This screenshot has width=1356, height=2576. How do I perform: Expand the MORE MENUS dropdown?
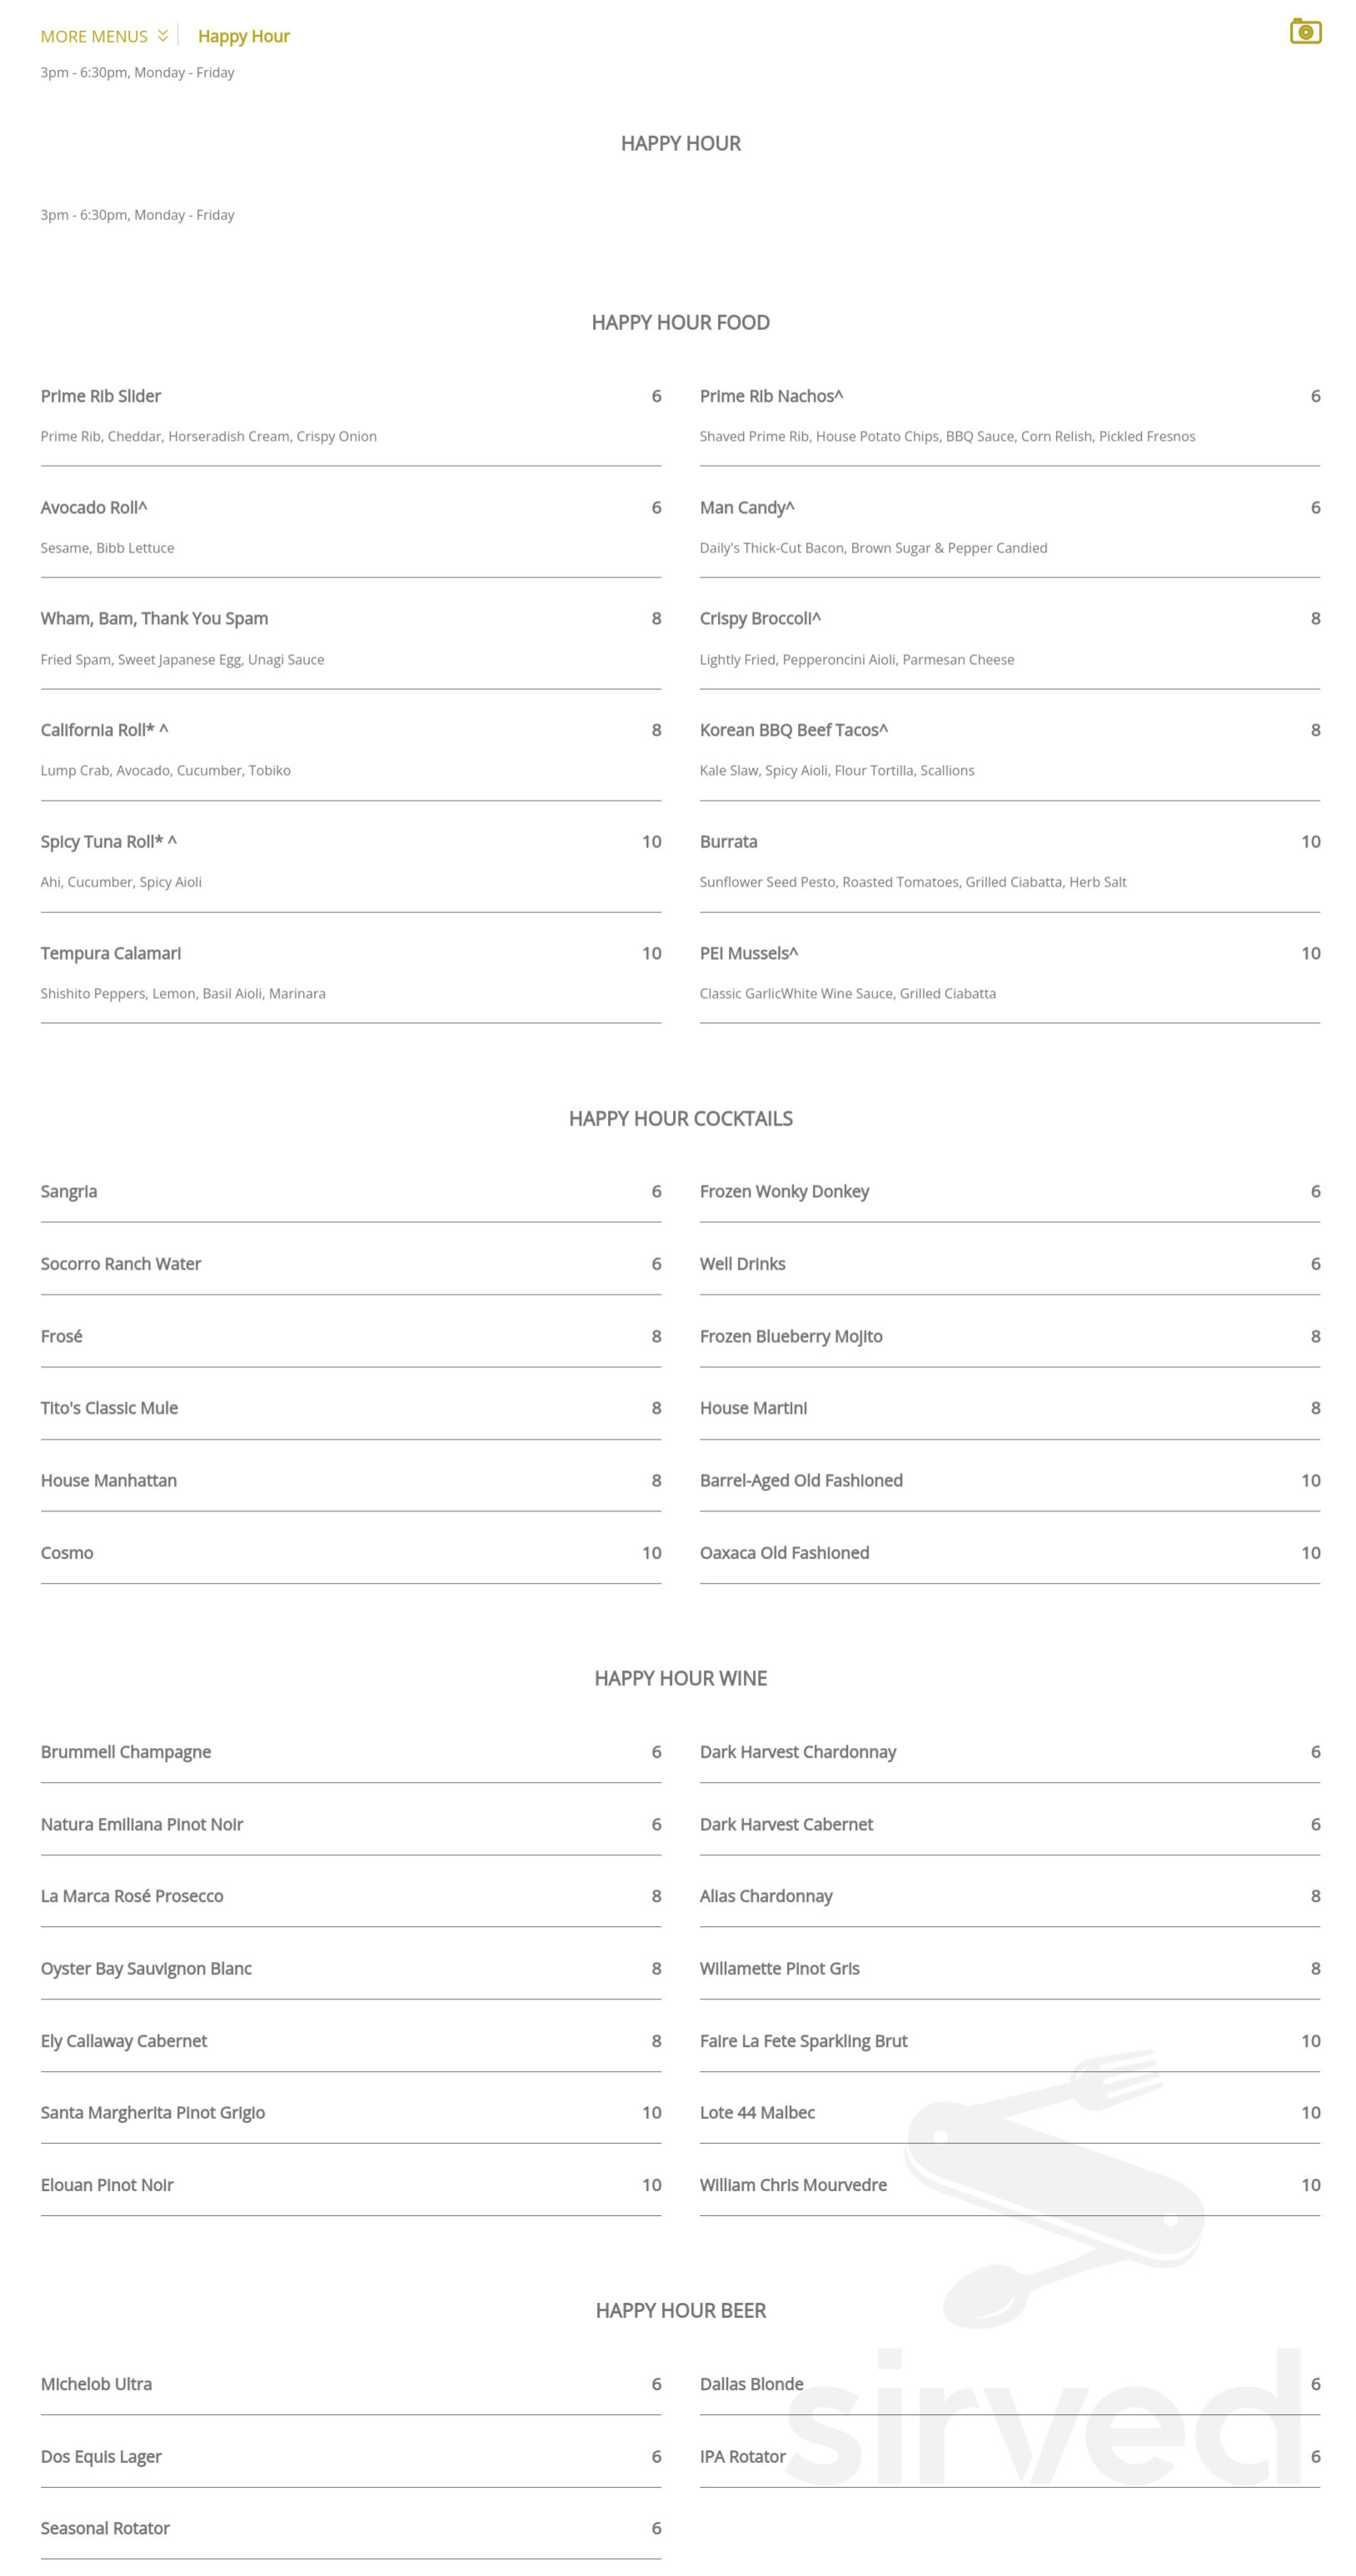(93, 37)
